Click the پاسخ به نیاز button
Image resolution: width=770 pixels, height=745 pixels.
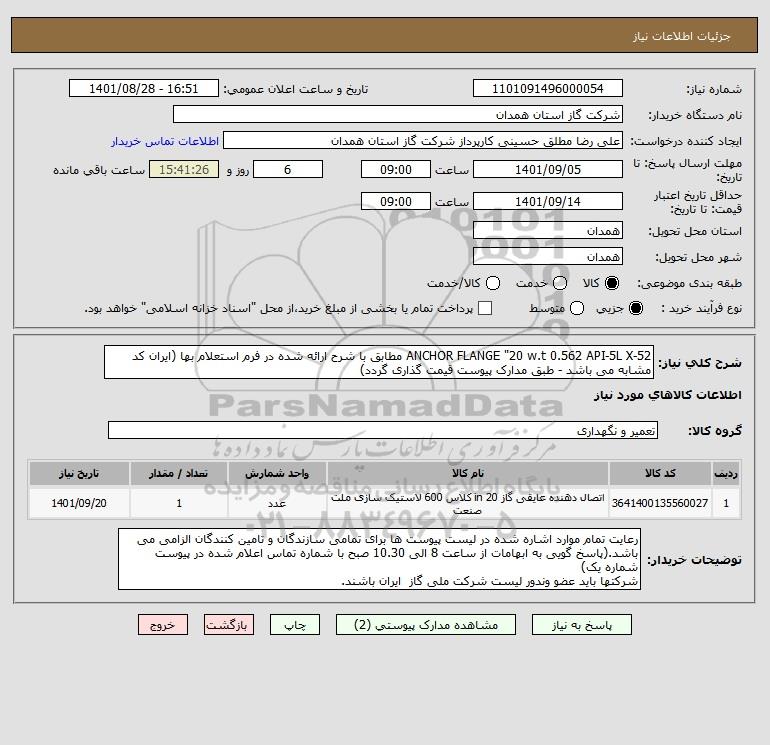(581, 625)
